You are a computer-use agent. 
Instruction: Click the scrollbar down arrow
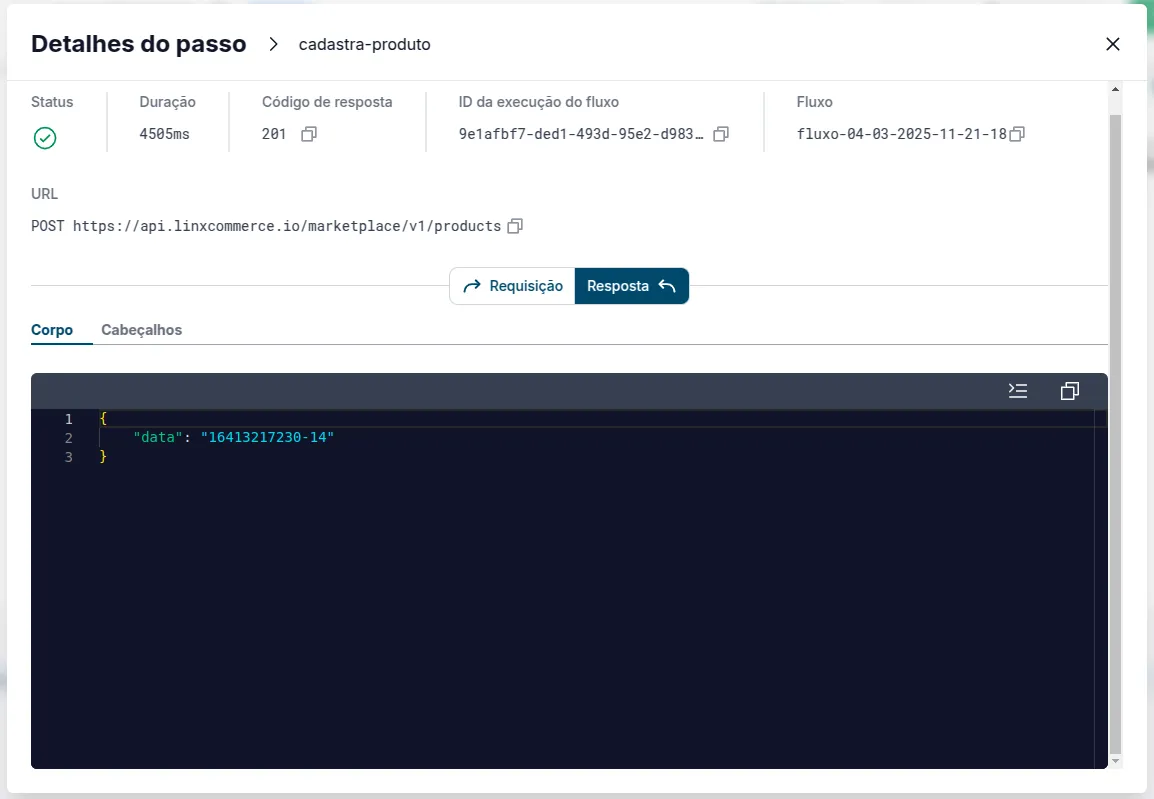[1115, 761]
